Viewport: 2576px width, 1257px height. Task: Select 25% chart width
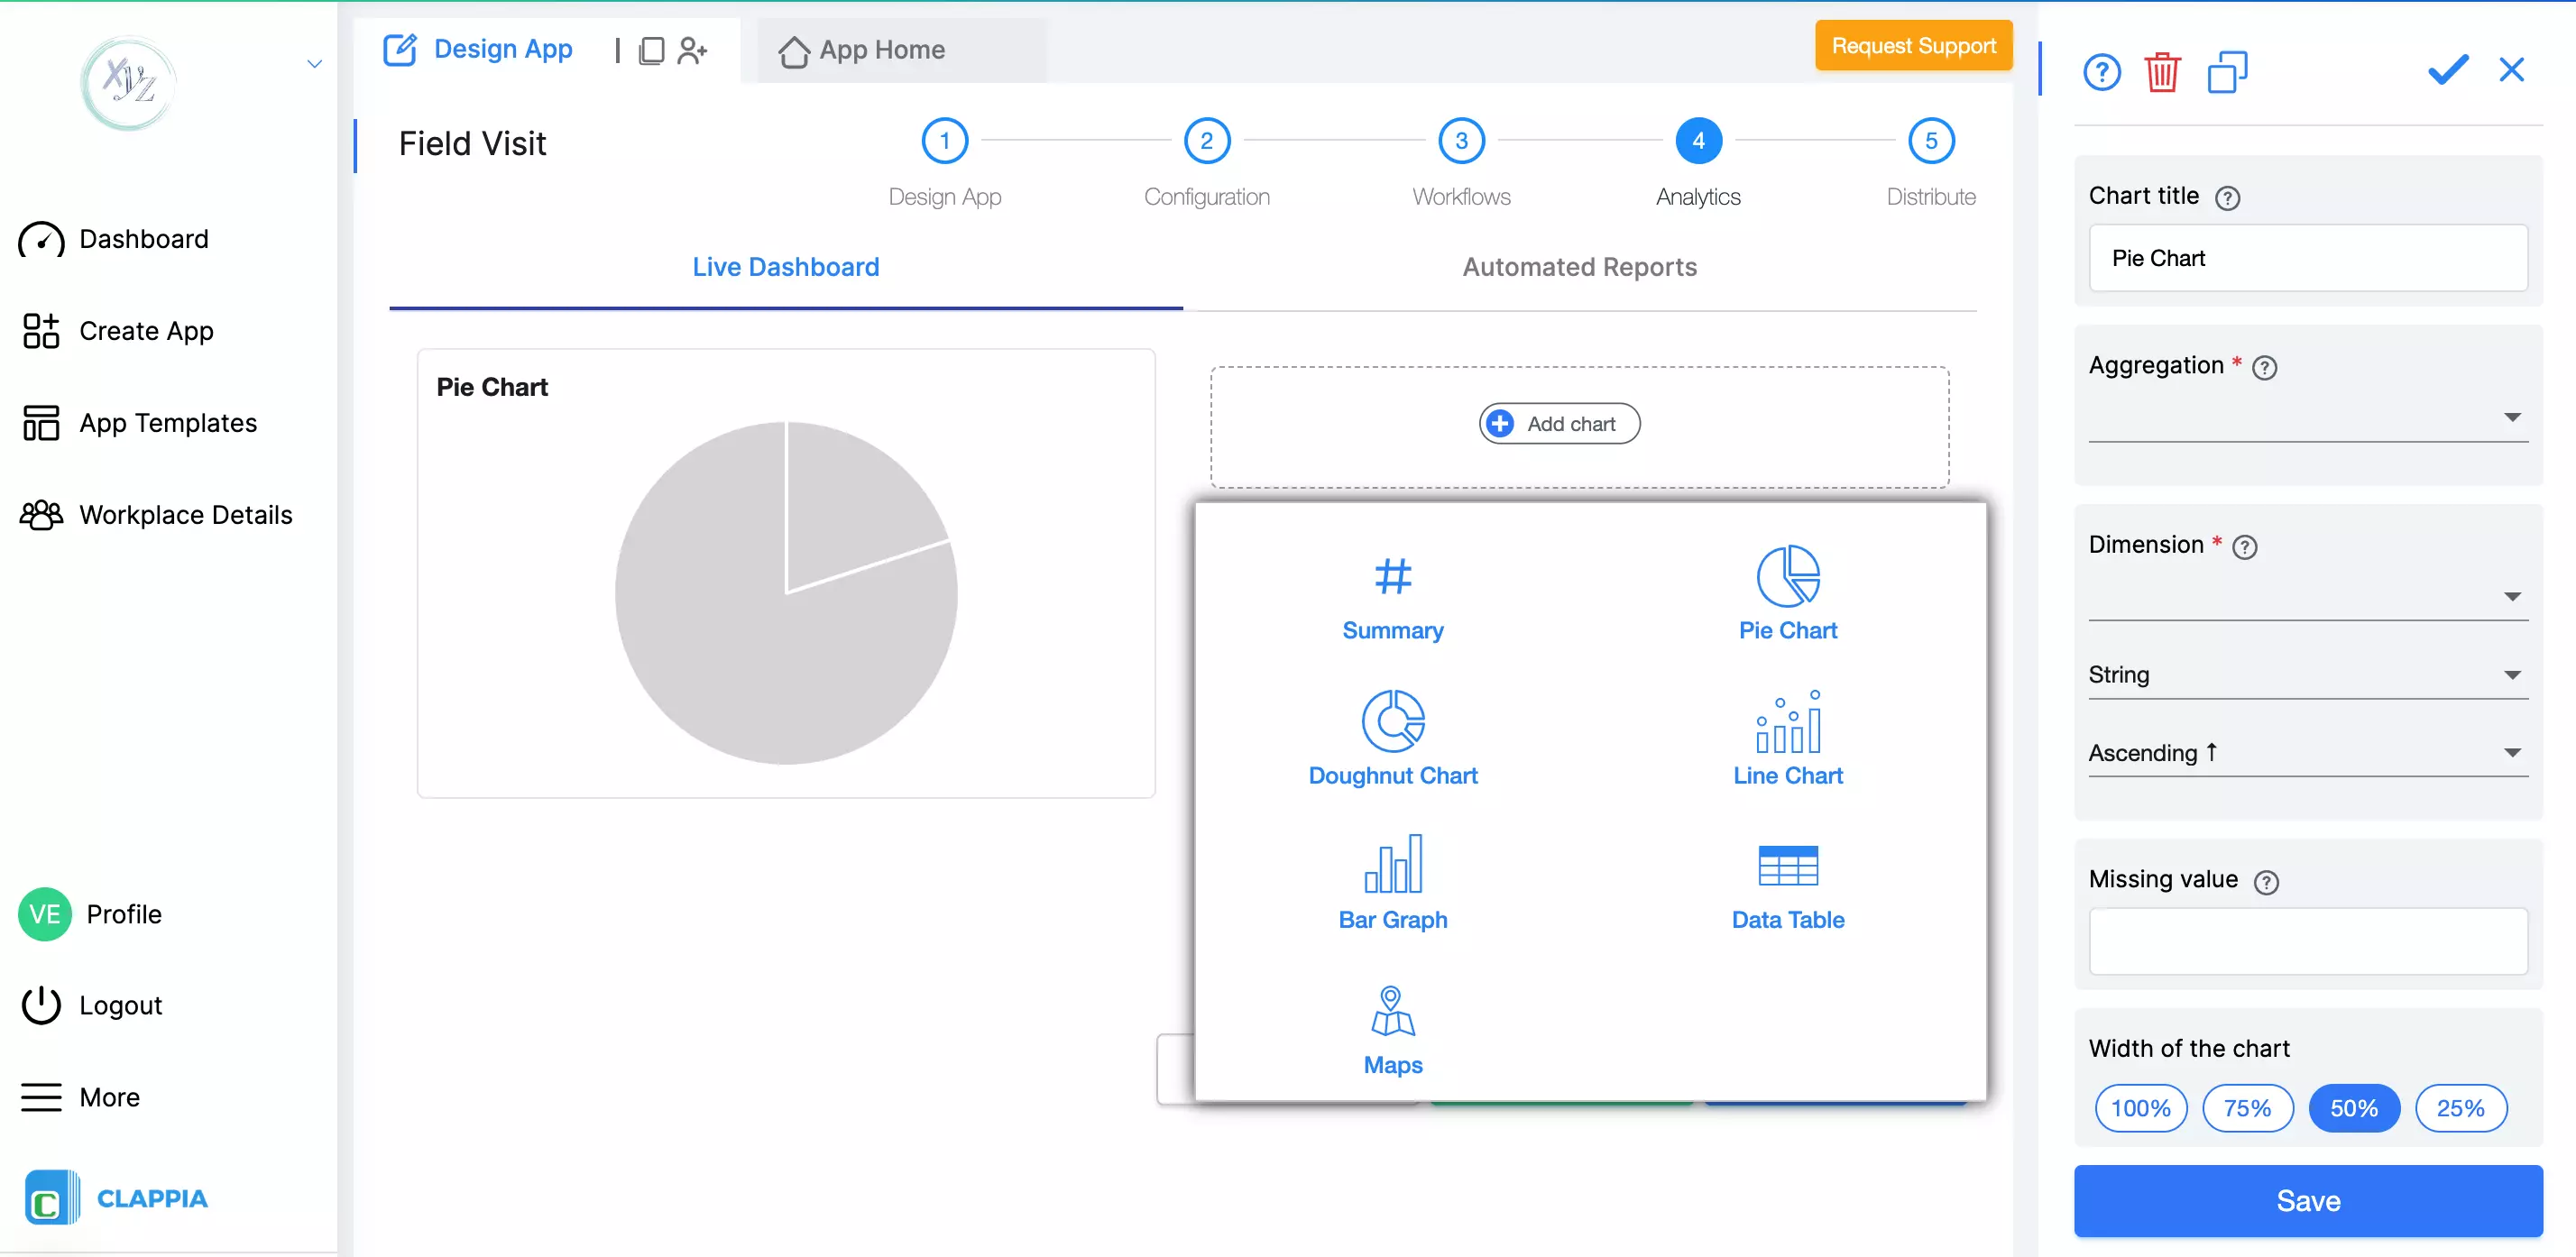[2461, 1108]
